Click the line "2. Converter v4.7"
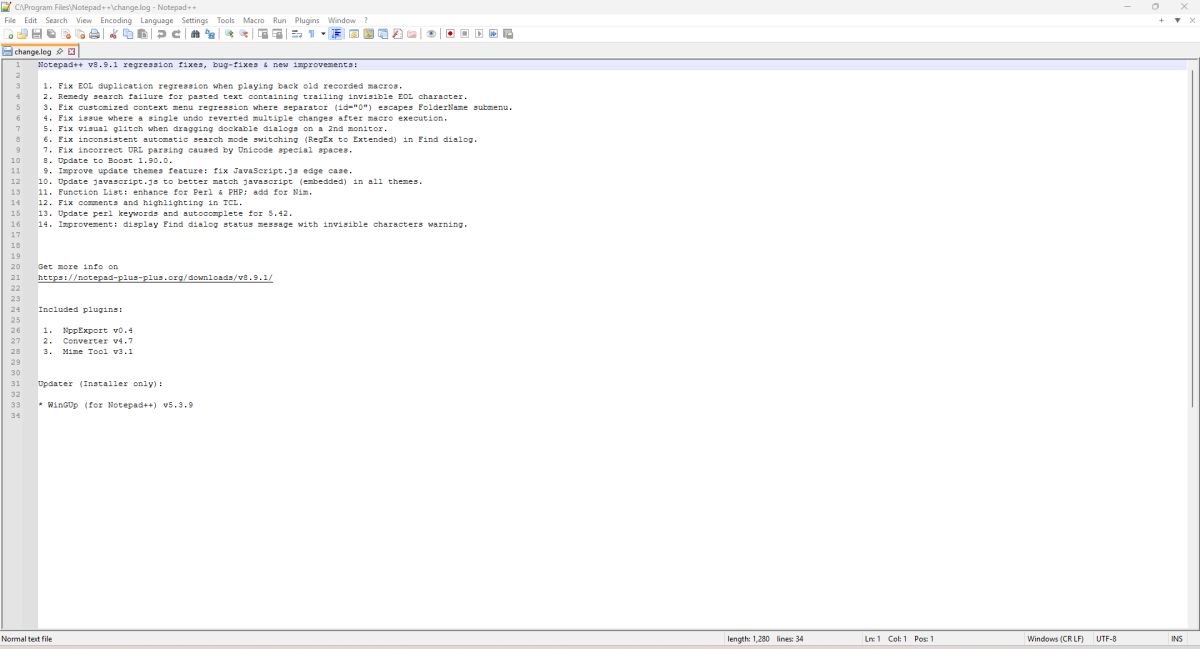This screenshot has width=1200, height=649. [88, 341]
